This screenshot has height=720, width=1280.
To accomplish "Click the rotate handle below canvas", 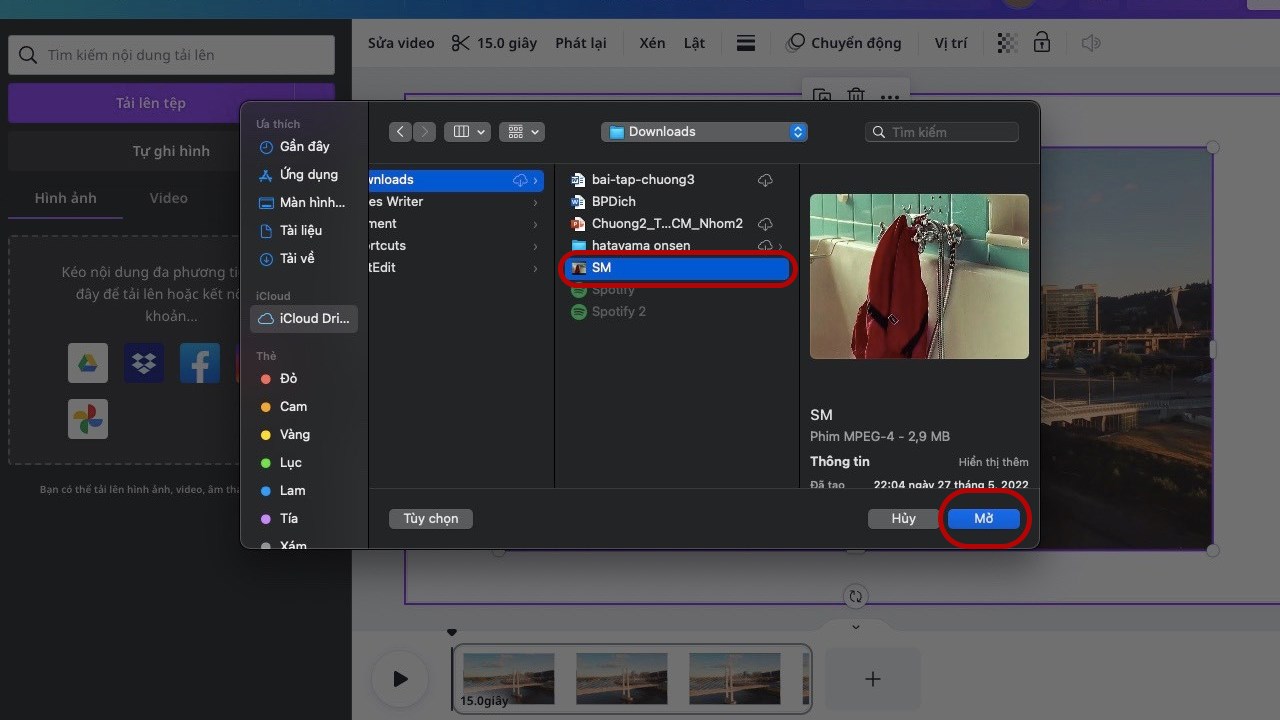I will point(856,596).
